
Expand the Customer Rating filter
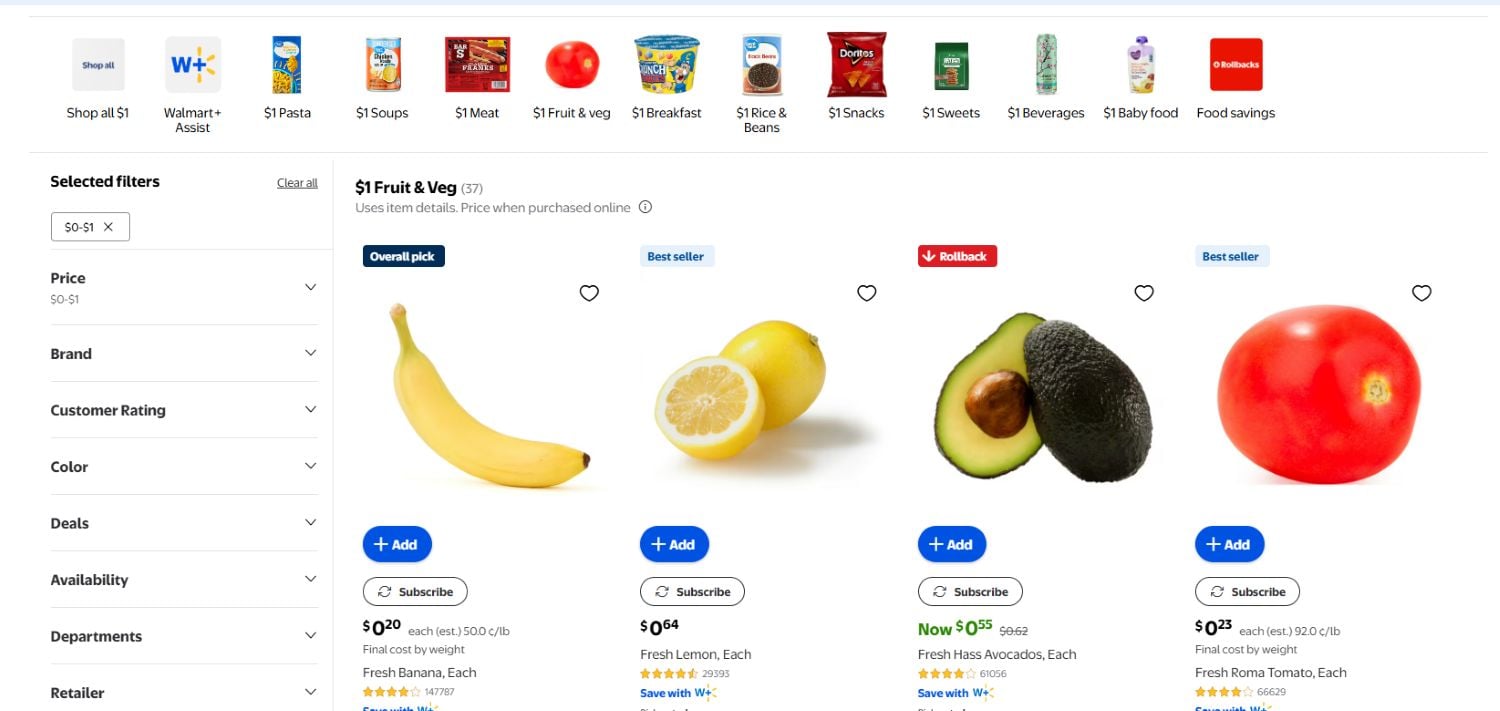184,410
